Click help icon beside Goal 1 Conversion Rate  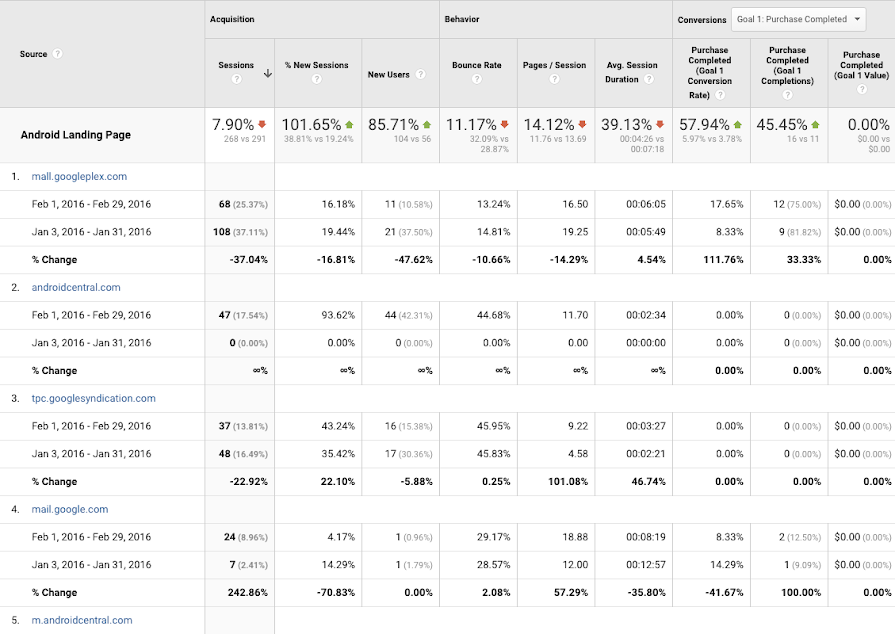[x=720, y=95]
